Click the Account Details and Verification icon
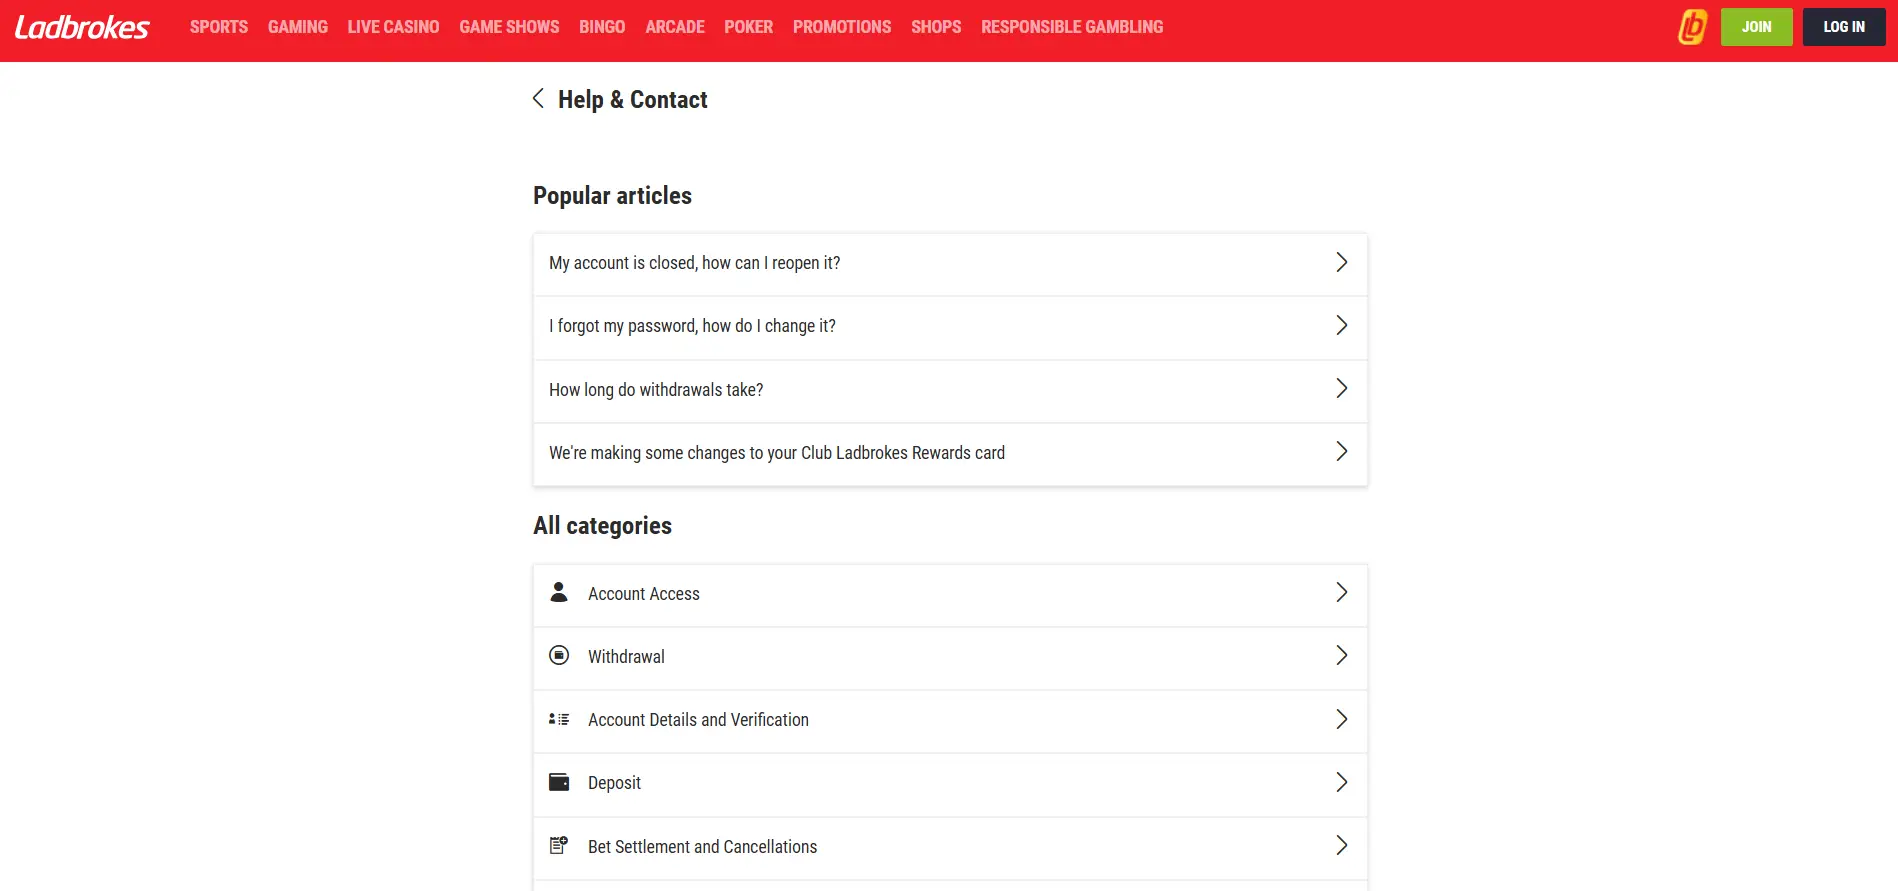 click(559, 719)
